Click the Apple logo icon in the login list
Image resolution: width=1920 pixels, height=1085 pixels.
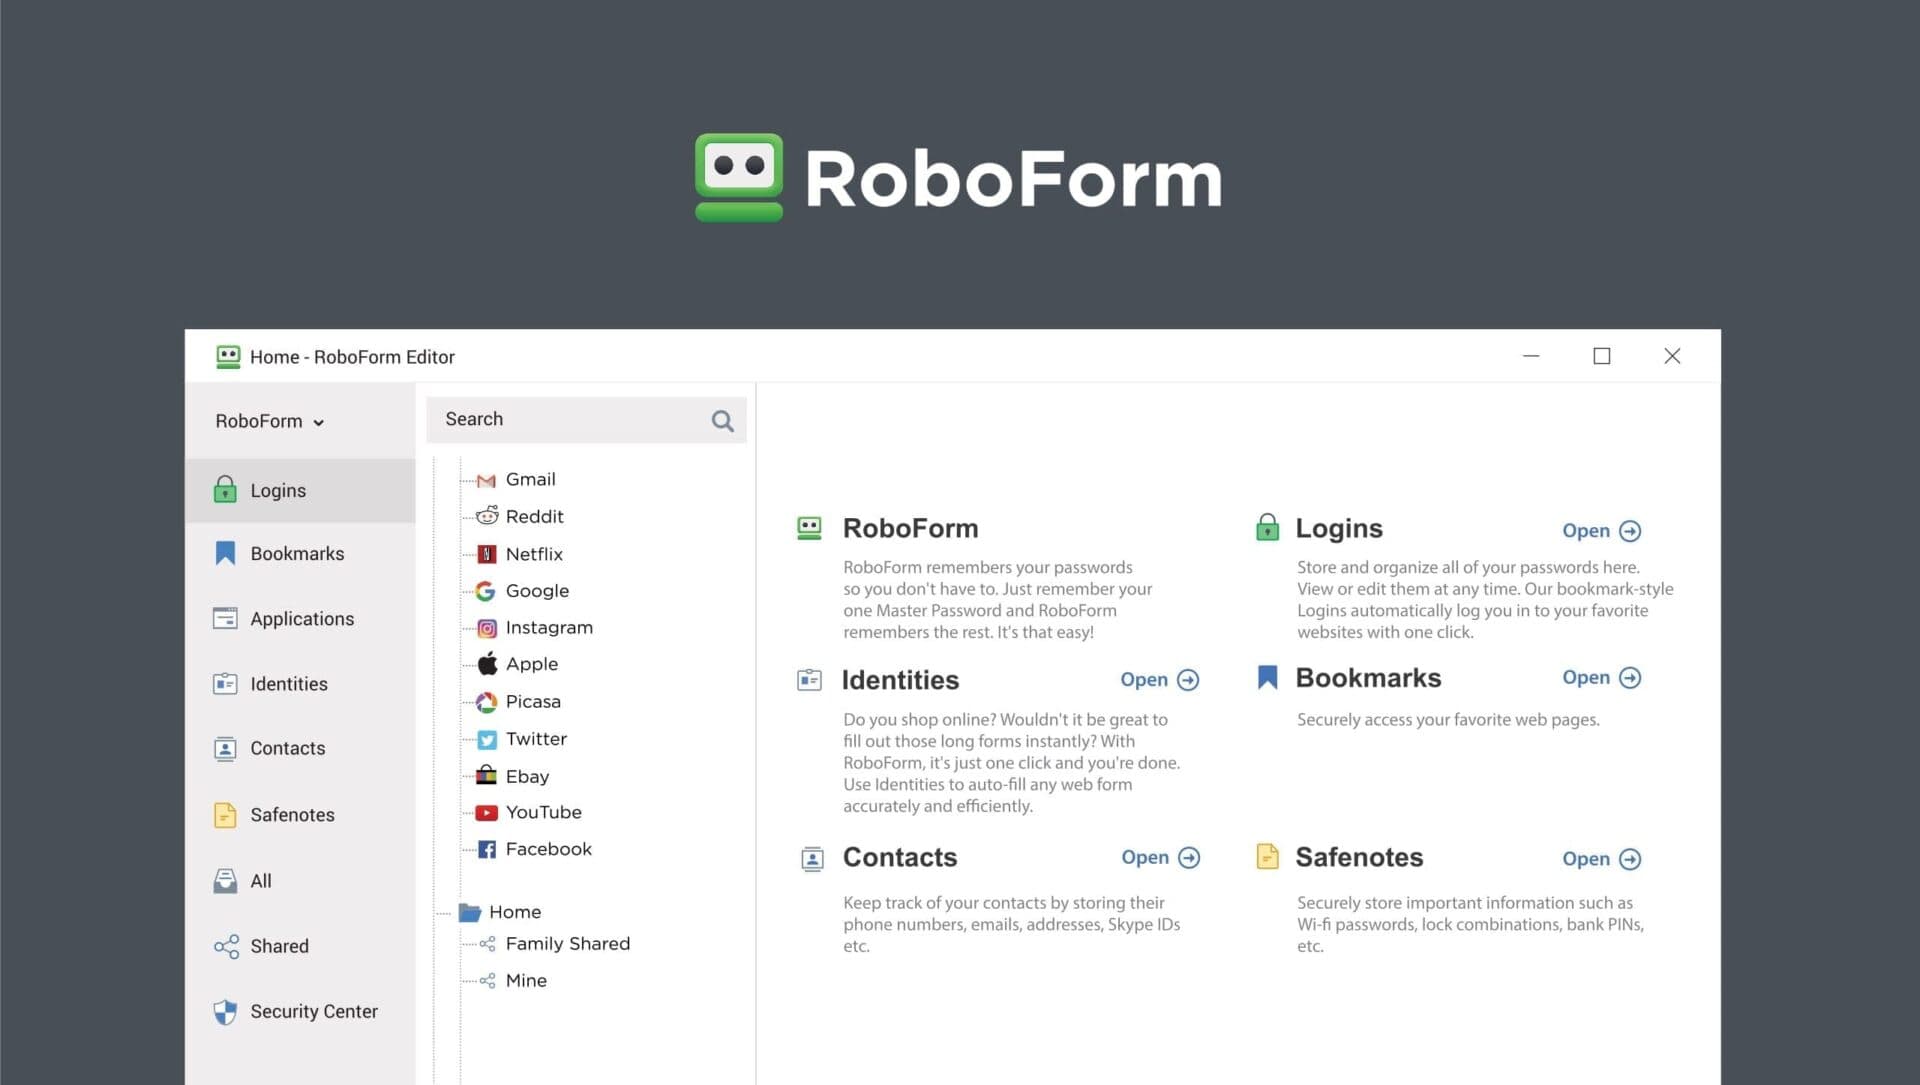tap(487, 663)
